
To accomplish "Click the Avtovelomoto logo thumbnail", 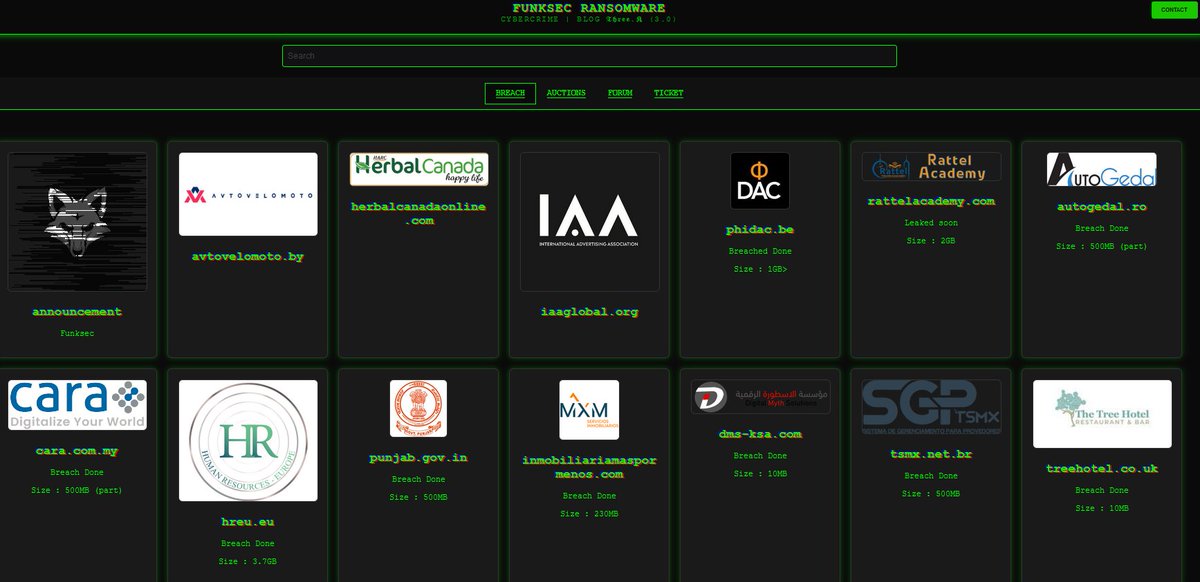I will (x=248, y=194).
